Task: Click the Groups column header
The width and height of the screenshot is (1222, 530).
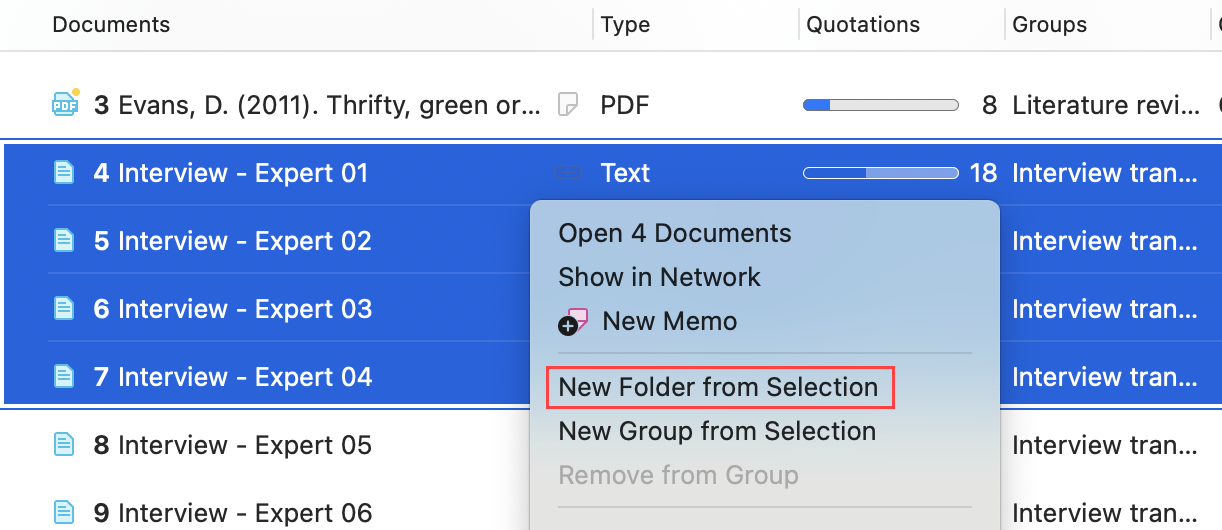Action: tap(1049, 24)
